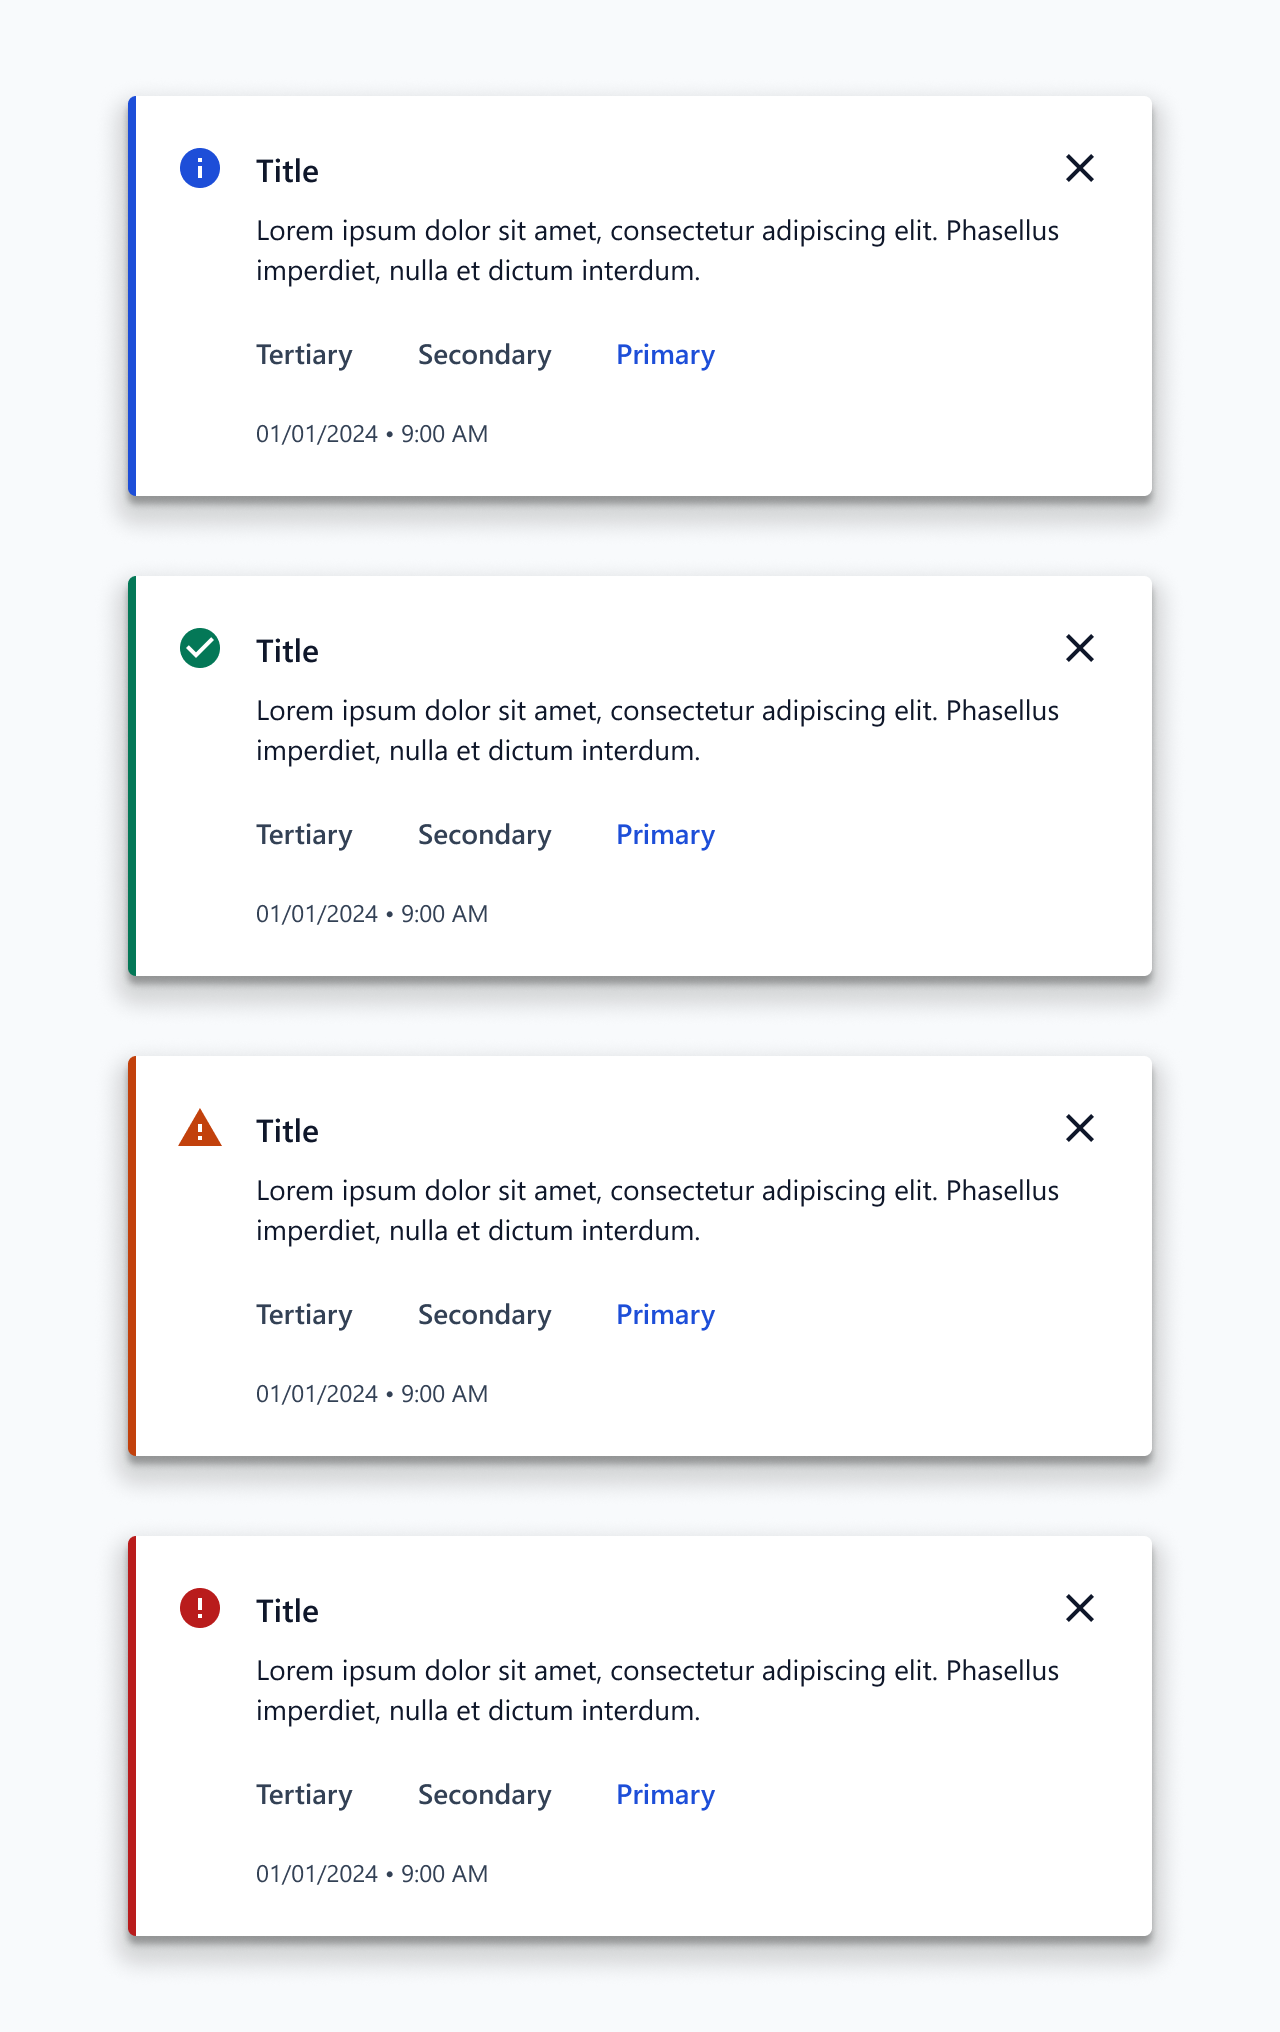Choose Secondary in the info notification
Screen dimensions: 1280x2032
click(x=485, y=355)
